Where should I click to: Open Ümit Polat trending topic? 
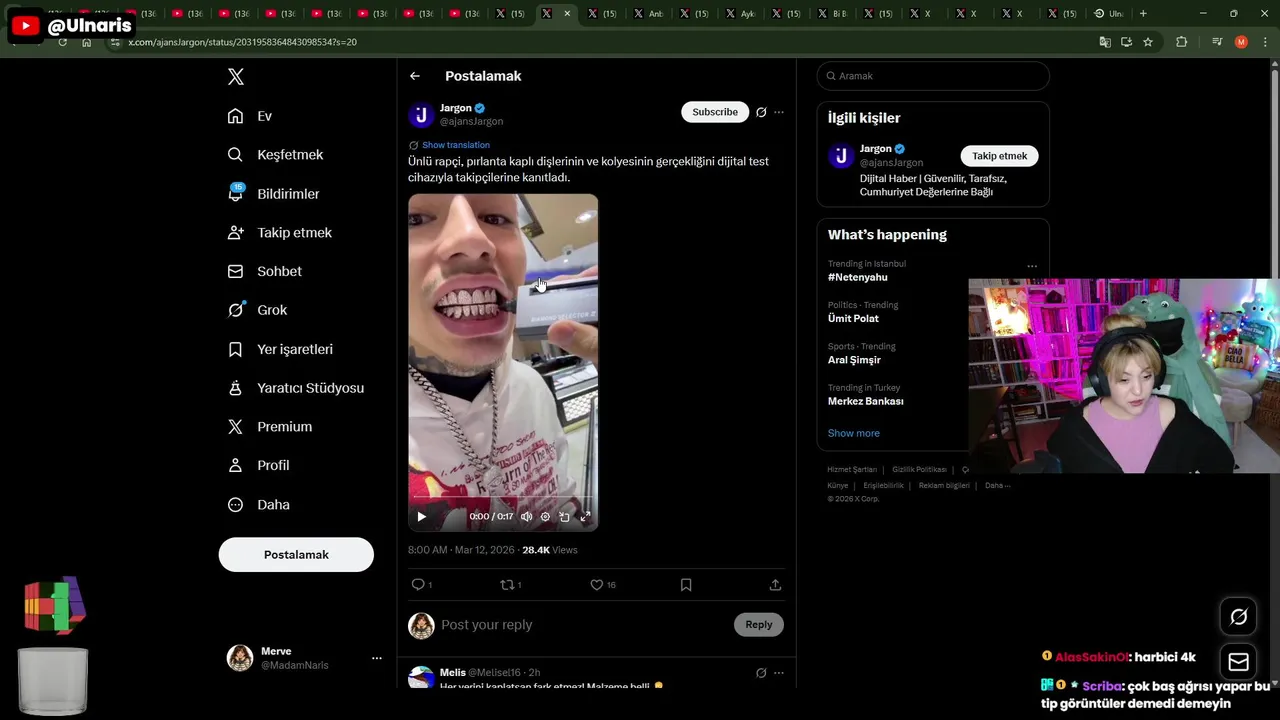pos(853,319)
